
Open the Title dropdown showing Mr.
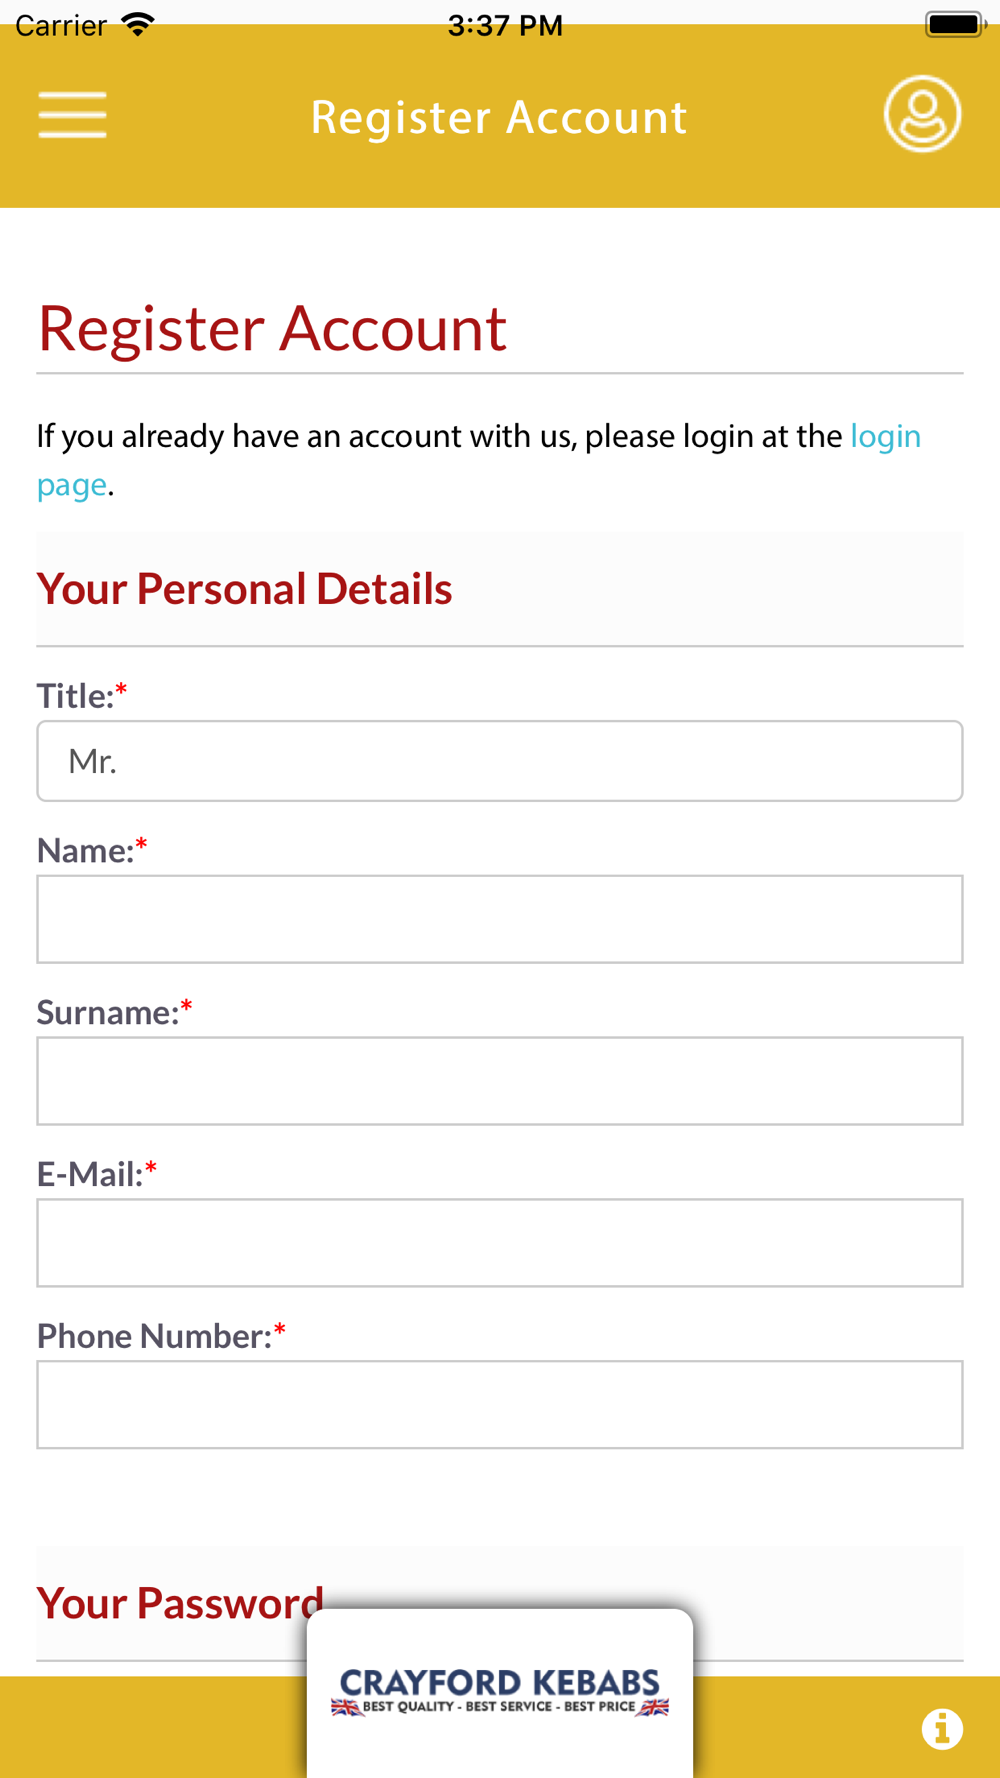pyautogui.click(x=500, y=761)
